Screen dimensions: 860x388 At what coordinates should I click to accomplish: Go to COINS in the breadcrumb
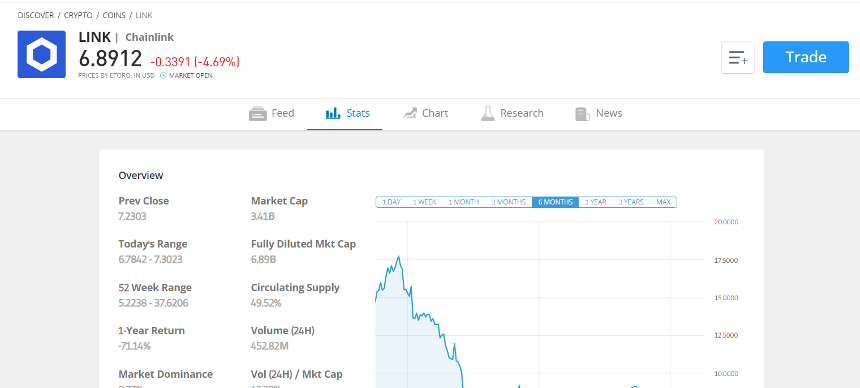pos(114,15)
